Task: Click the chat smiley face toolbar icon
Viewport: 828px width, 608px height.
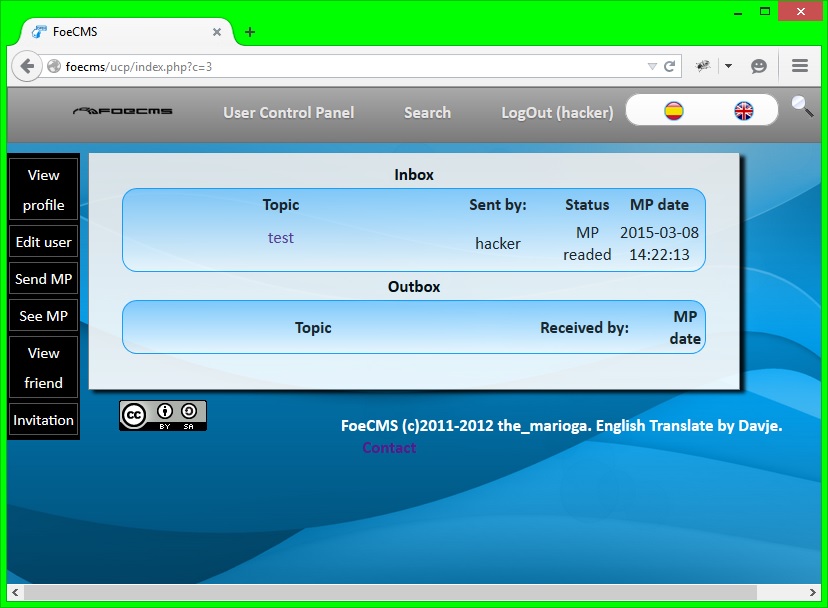Action: point(759,66)
